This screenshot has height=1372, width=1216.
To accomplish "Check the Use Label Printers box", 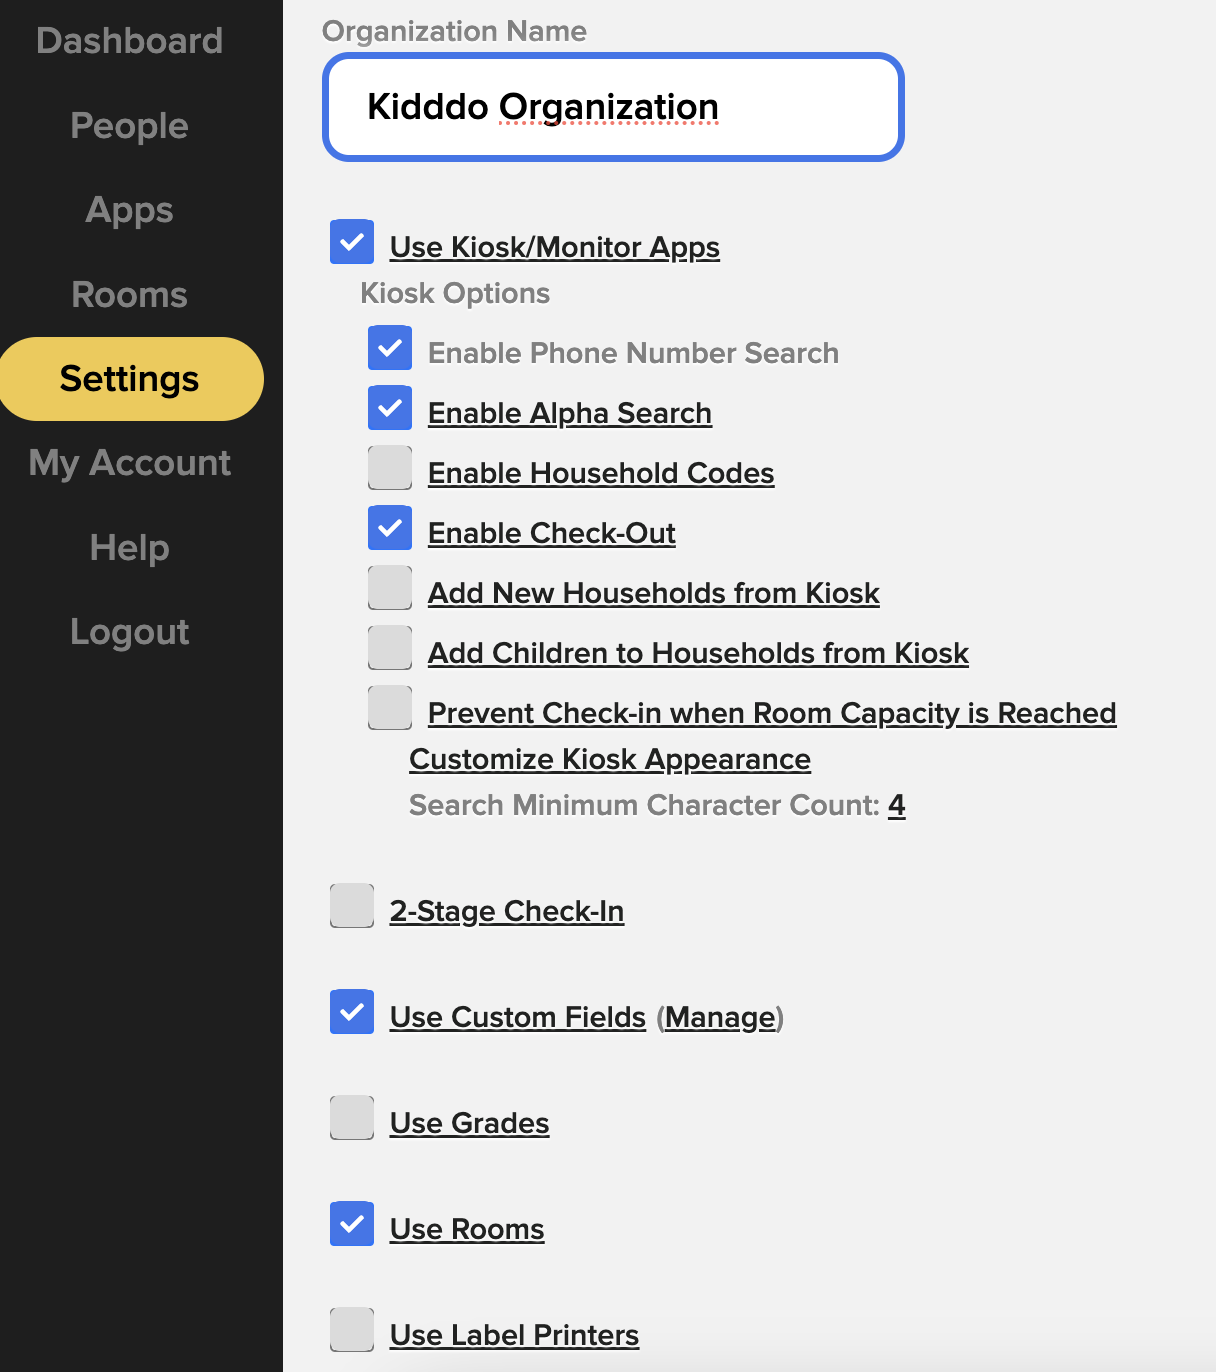I will 352,1331.
